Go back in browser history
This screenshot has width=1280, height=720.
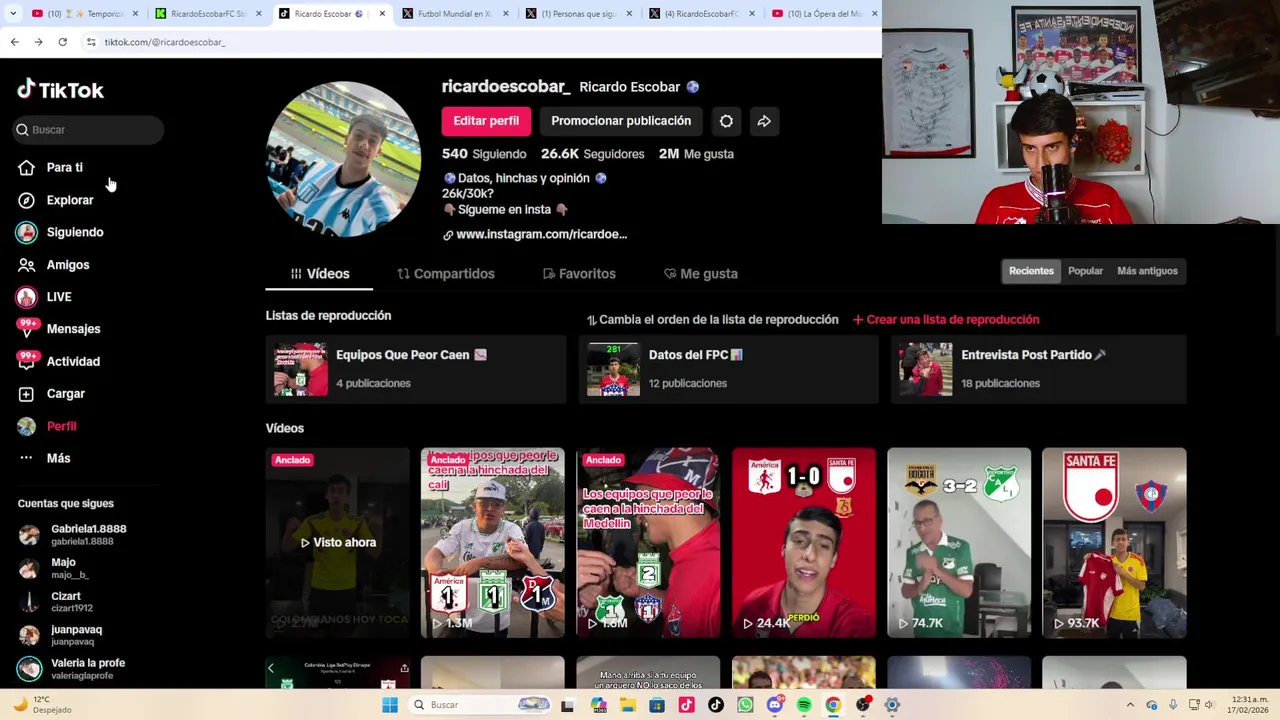click(14, 42)
